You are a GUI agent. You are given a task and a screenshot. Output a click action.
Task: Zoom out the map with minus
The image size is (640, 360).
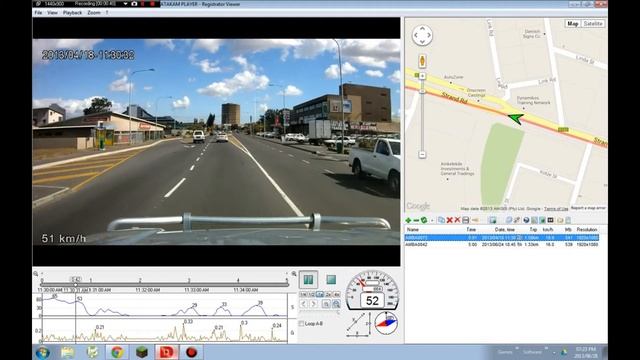pos(422,155)
